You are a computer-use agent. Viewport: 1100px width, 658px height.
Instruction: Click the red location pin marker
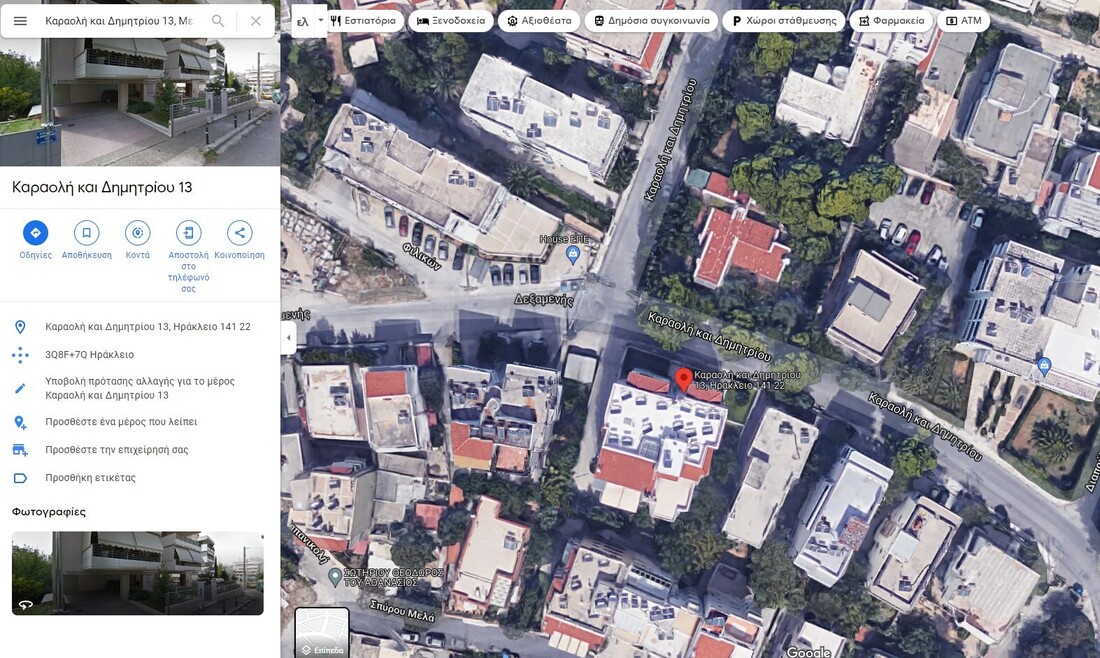tap(684, 380)
